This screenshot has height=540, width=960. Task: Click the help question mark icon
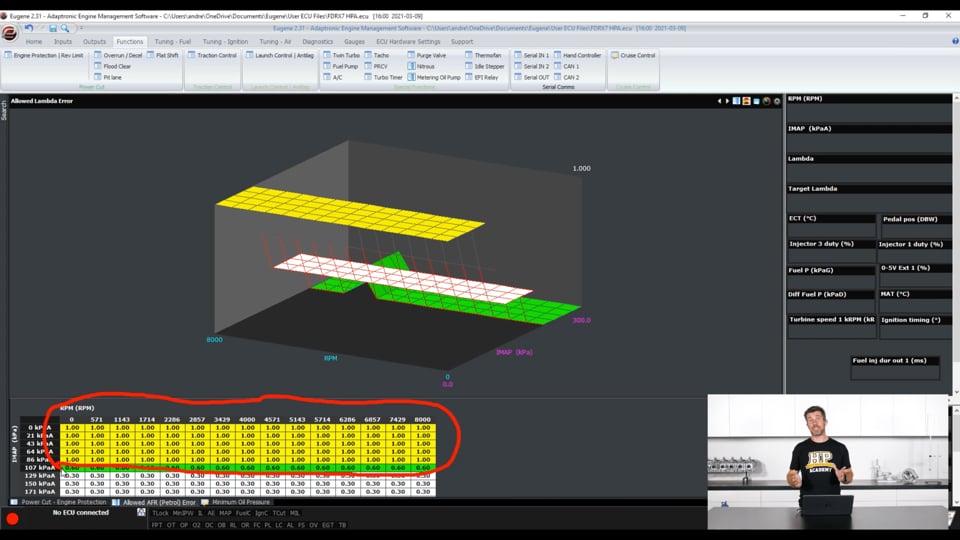pos(955,41)
